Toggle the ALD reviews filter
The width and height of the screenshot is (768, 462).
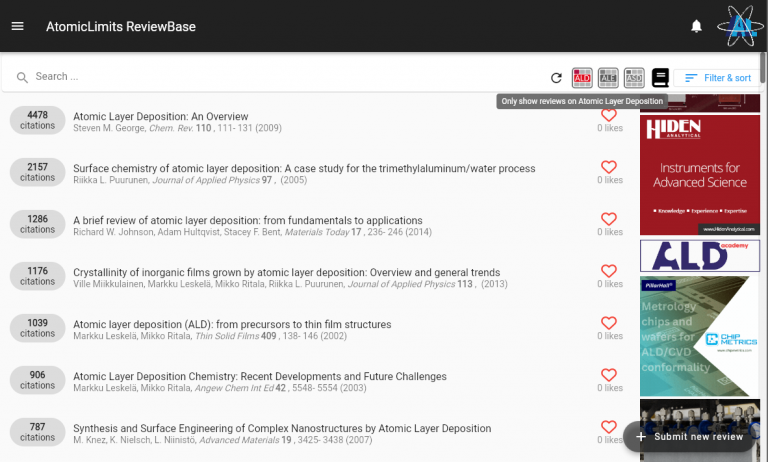point(582,77)
